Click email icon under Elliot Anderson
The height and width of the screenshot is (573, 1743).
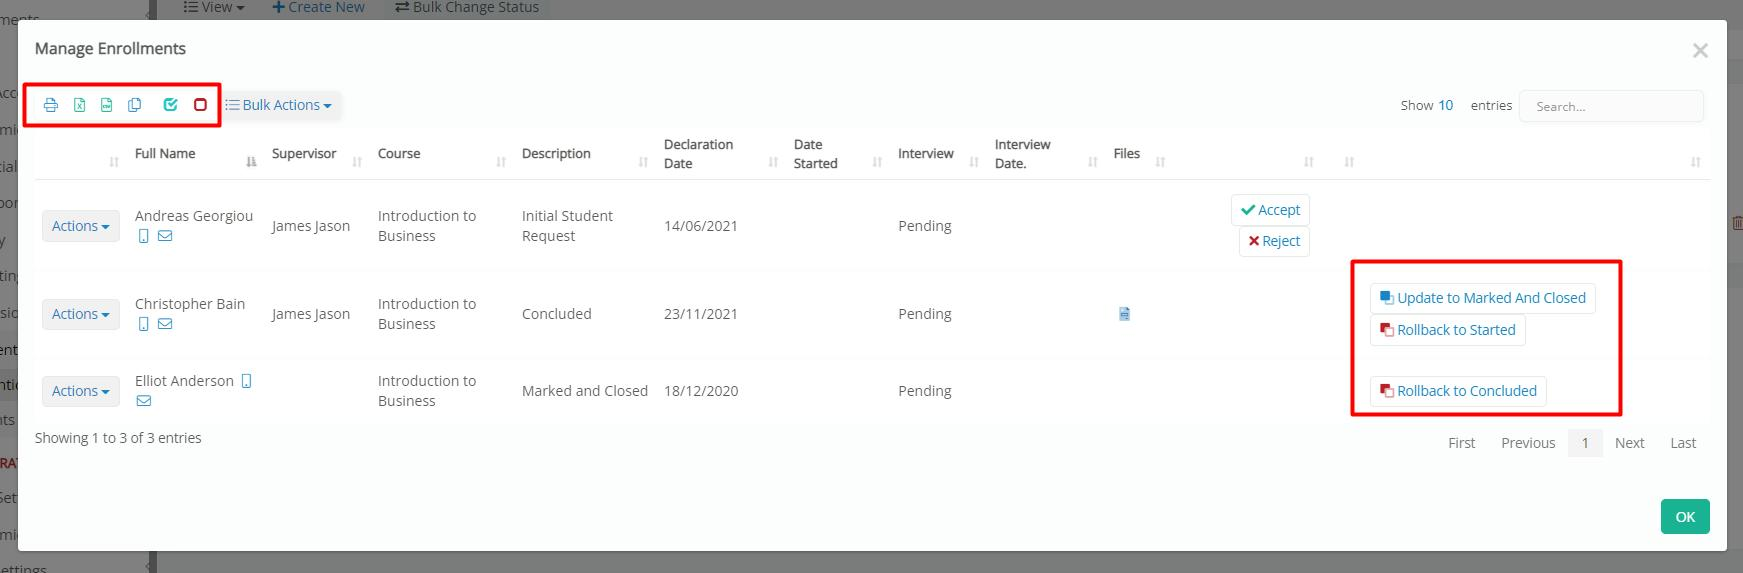tap(144, 401)
